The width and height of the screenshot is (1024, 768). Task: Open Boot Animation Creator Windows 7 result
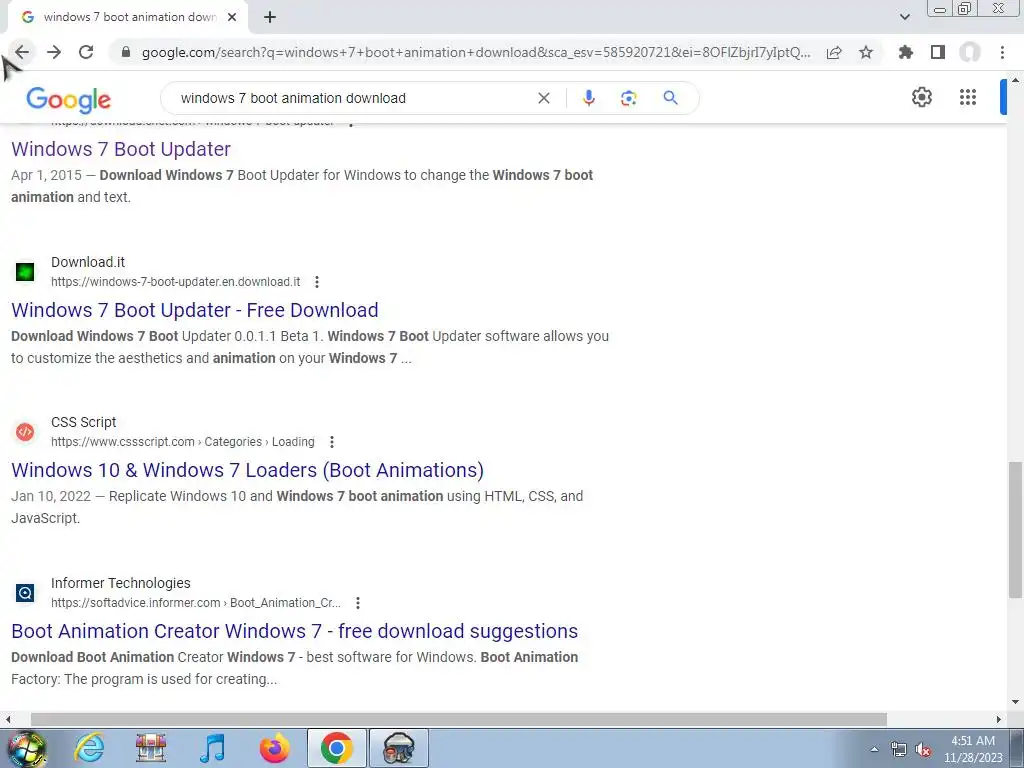tap(295, 631)
